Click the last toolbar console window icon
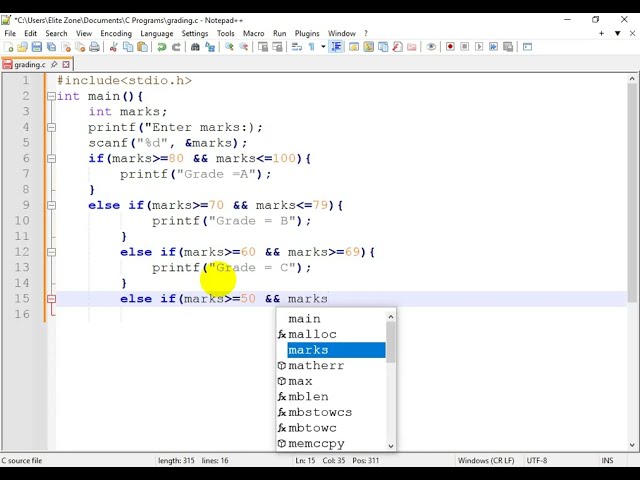 click(527, 47)
